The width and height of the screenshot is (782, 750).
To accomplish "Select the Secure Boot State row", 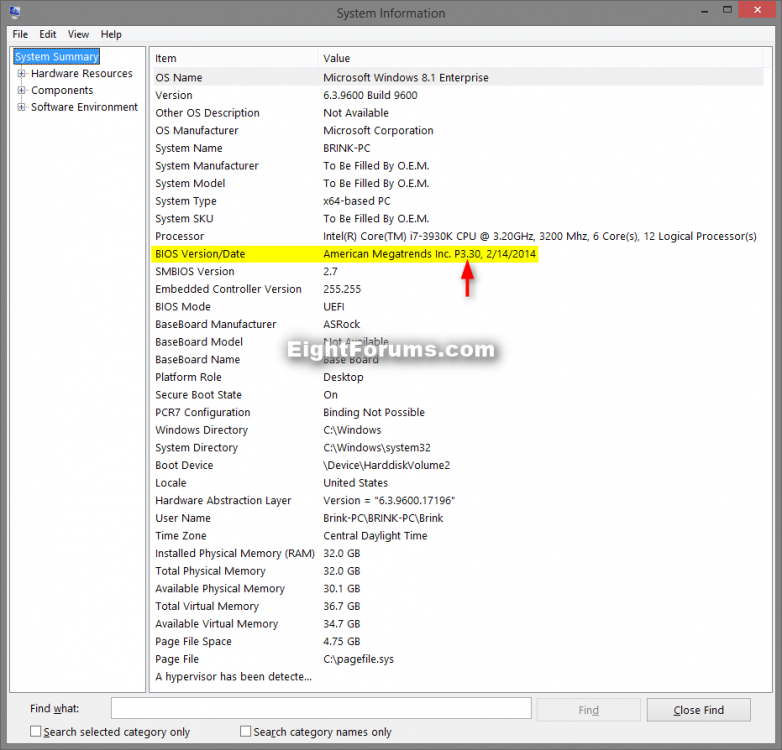I will pos(457,395).
